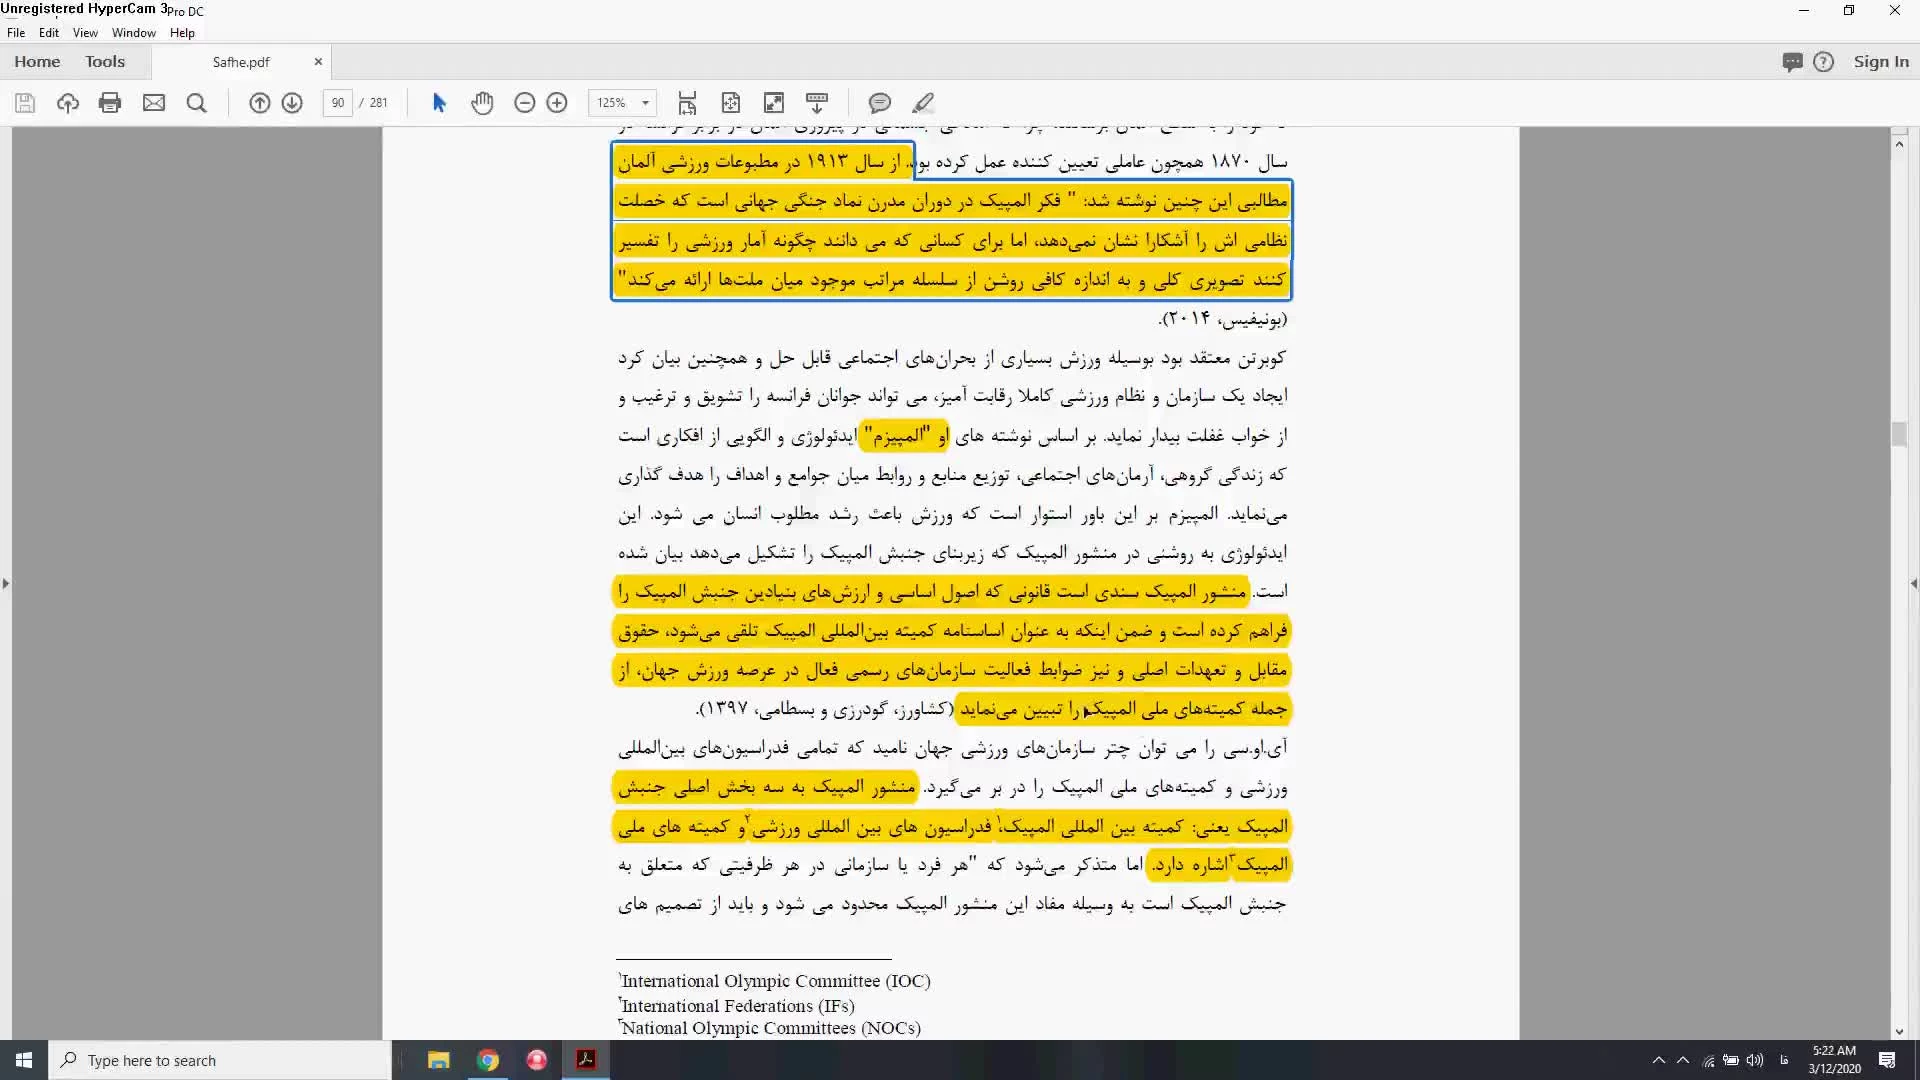
Task: Click the scroll up arrow
Action: (1899, 145)
